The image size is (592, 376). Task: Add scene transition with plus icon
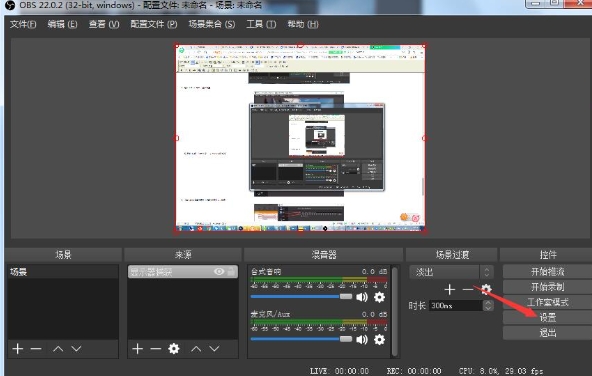point(450,290)
